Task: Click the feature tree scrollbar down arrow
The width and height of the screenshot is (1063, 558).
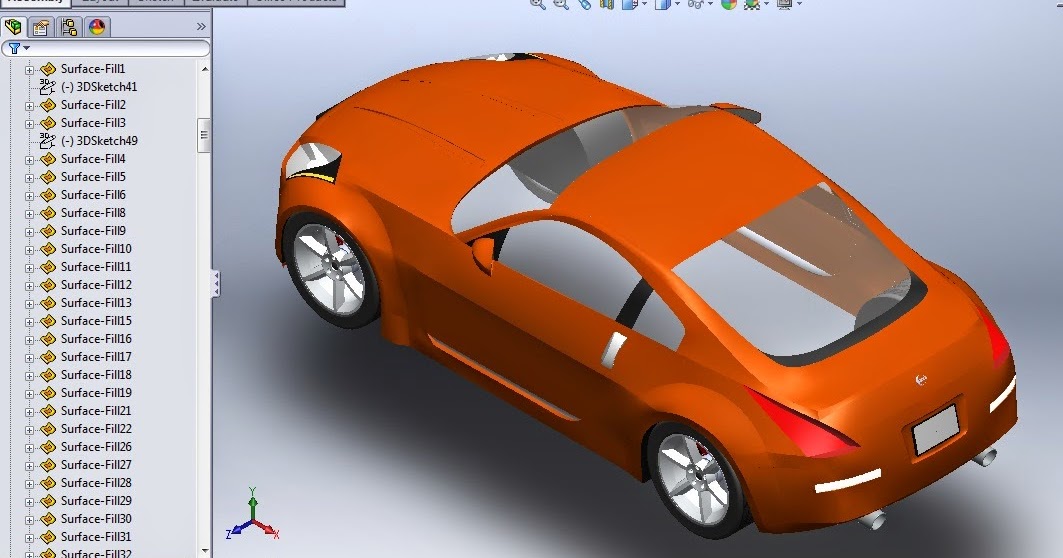Action: 204,551
